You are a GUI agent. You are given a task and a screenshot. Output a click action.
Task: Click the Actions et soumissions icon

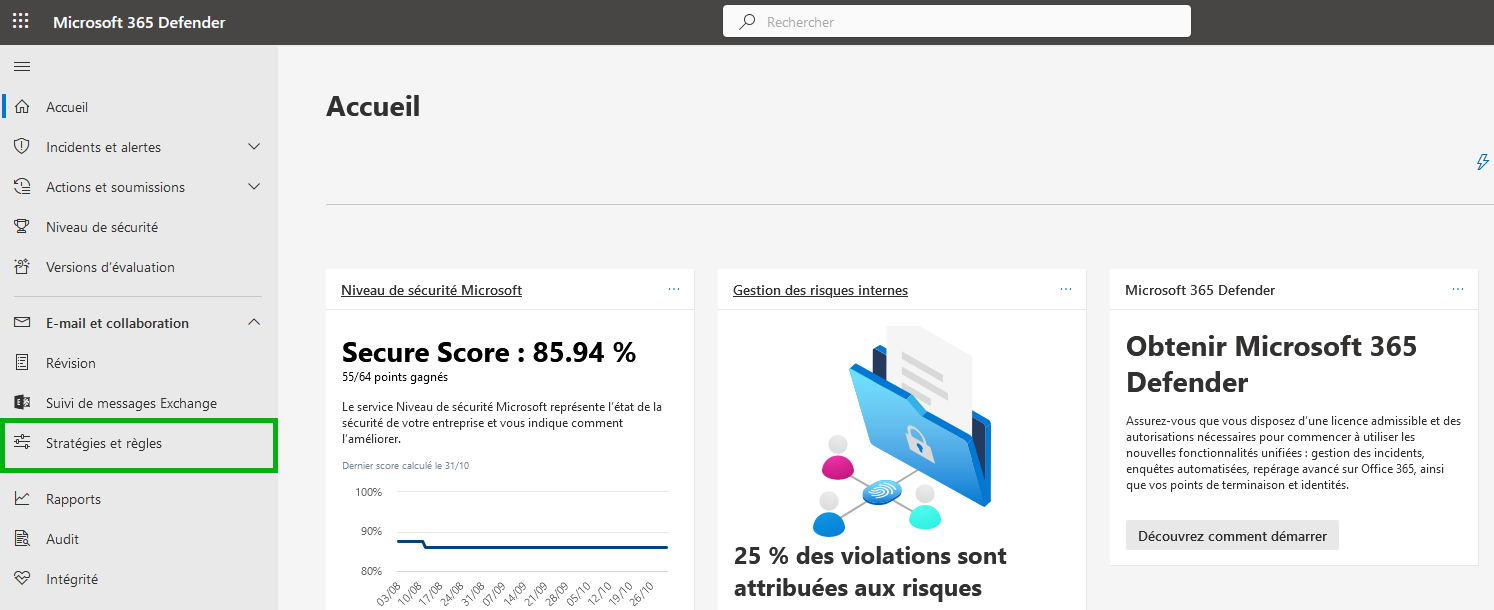pyautogui.click(x=22, y=187)
